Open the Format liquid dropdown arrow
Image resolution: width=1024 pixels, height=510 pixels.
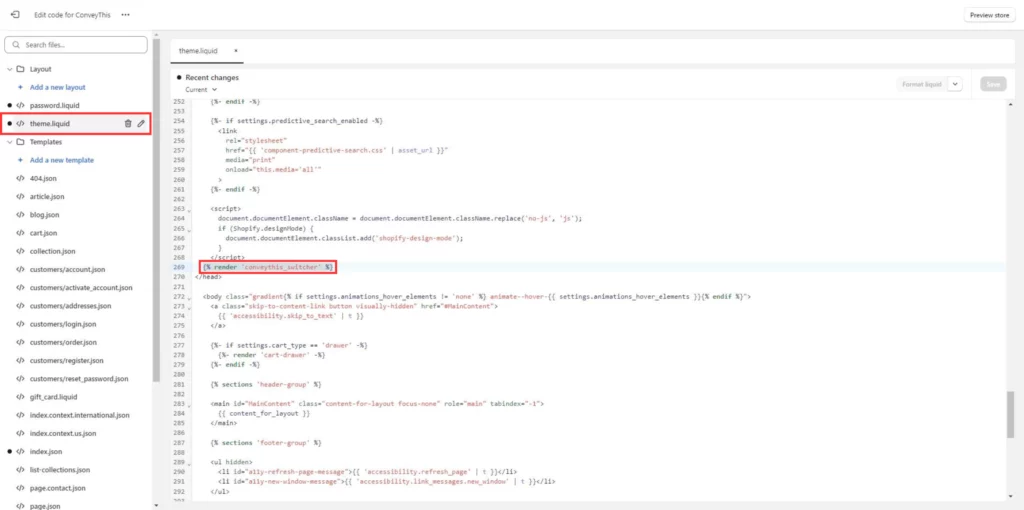click(x=955, y=85)
